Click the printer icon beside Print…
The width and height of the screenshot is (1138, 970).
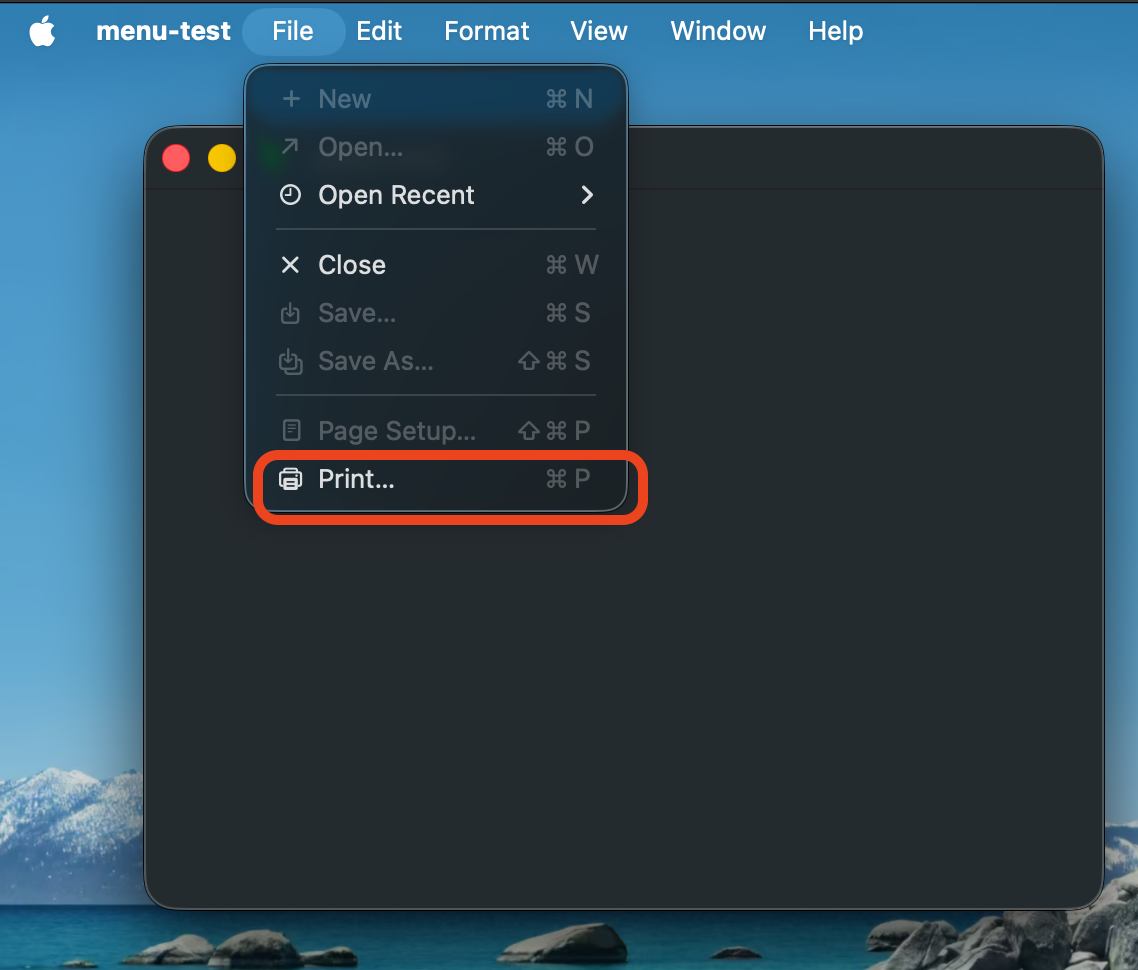coord(290,479)
